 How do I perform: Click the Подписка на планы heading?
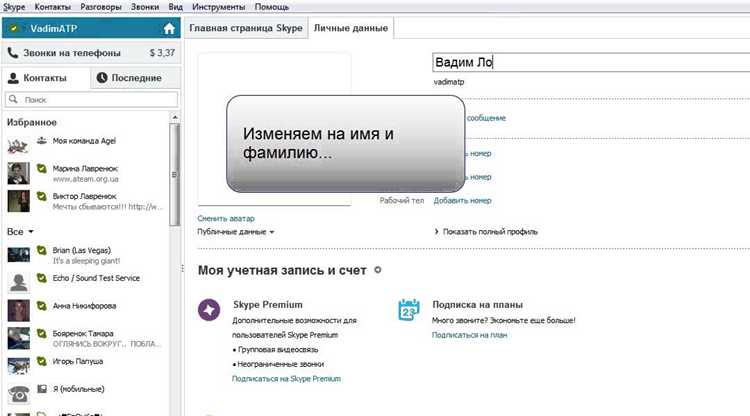click(x=477, y=305)
